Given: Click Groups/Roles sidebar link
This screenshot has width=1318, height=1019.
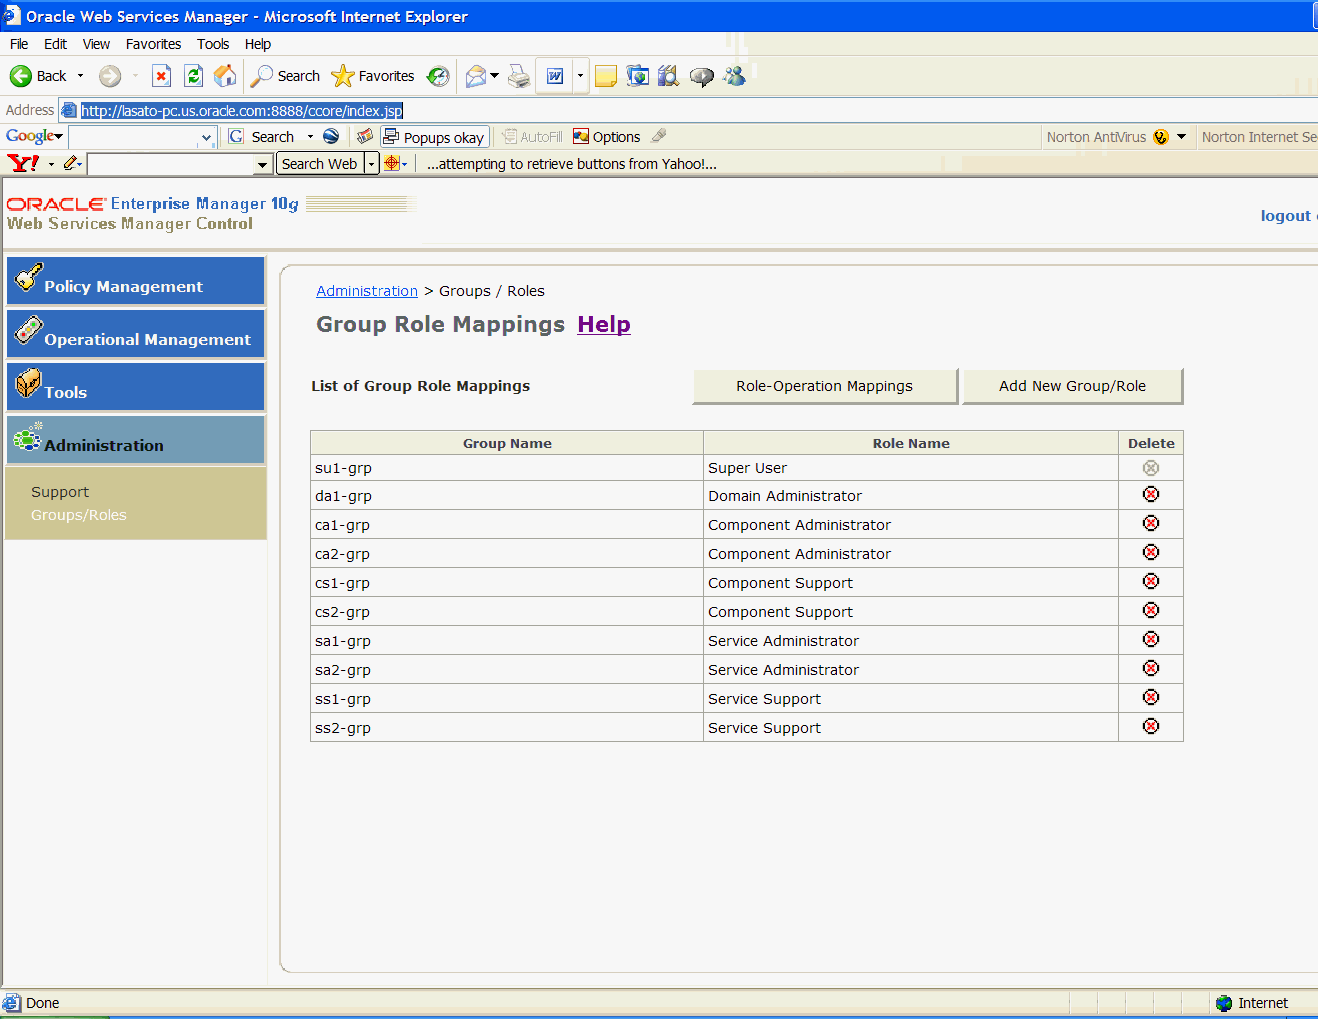Looking at the screenshot, I should [x=79, y=515].
